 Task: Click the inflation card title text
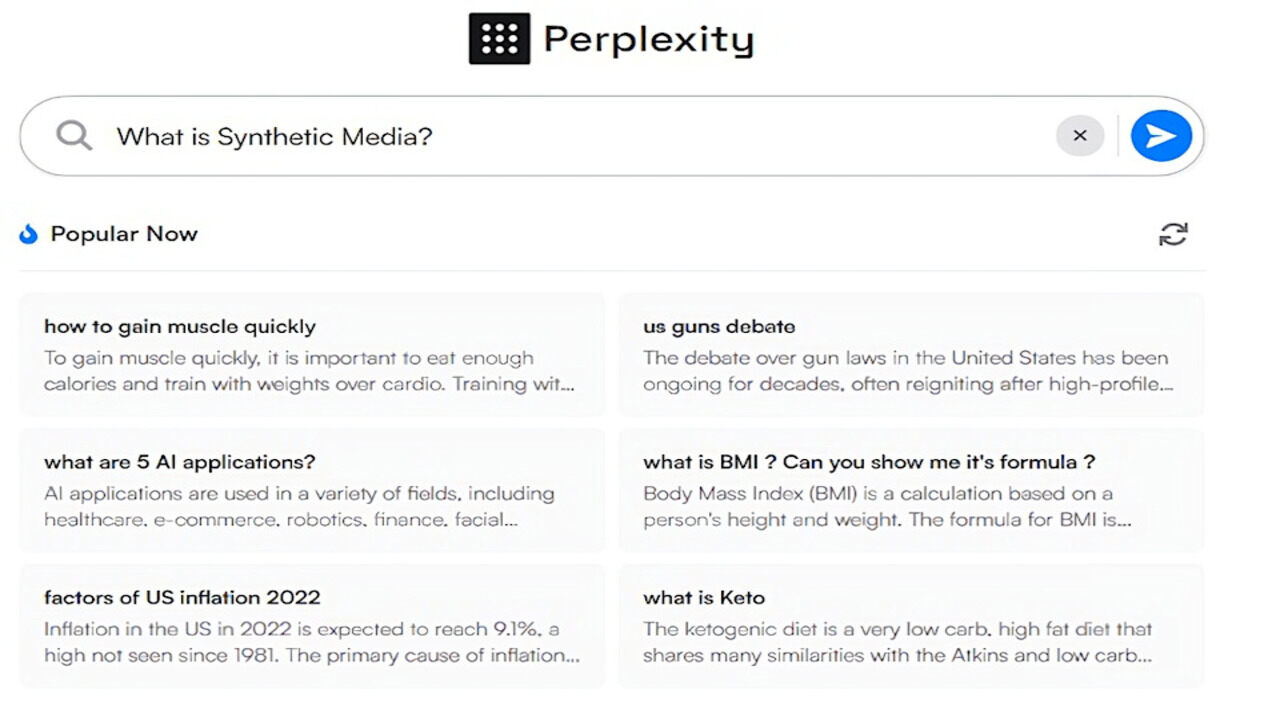pos(181,597)
